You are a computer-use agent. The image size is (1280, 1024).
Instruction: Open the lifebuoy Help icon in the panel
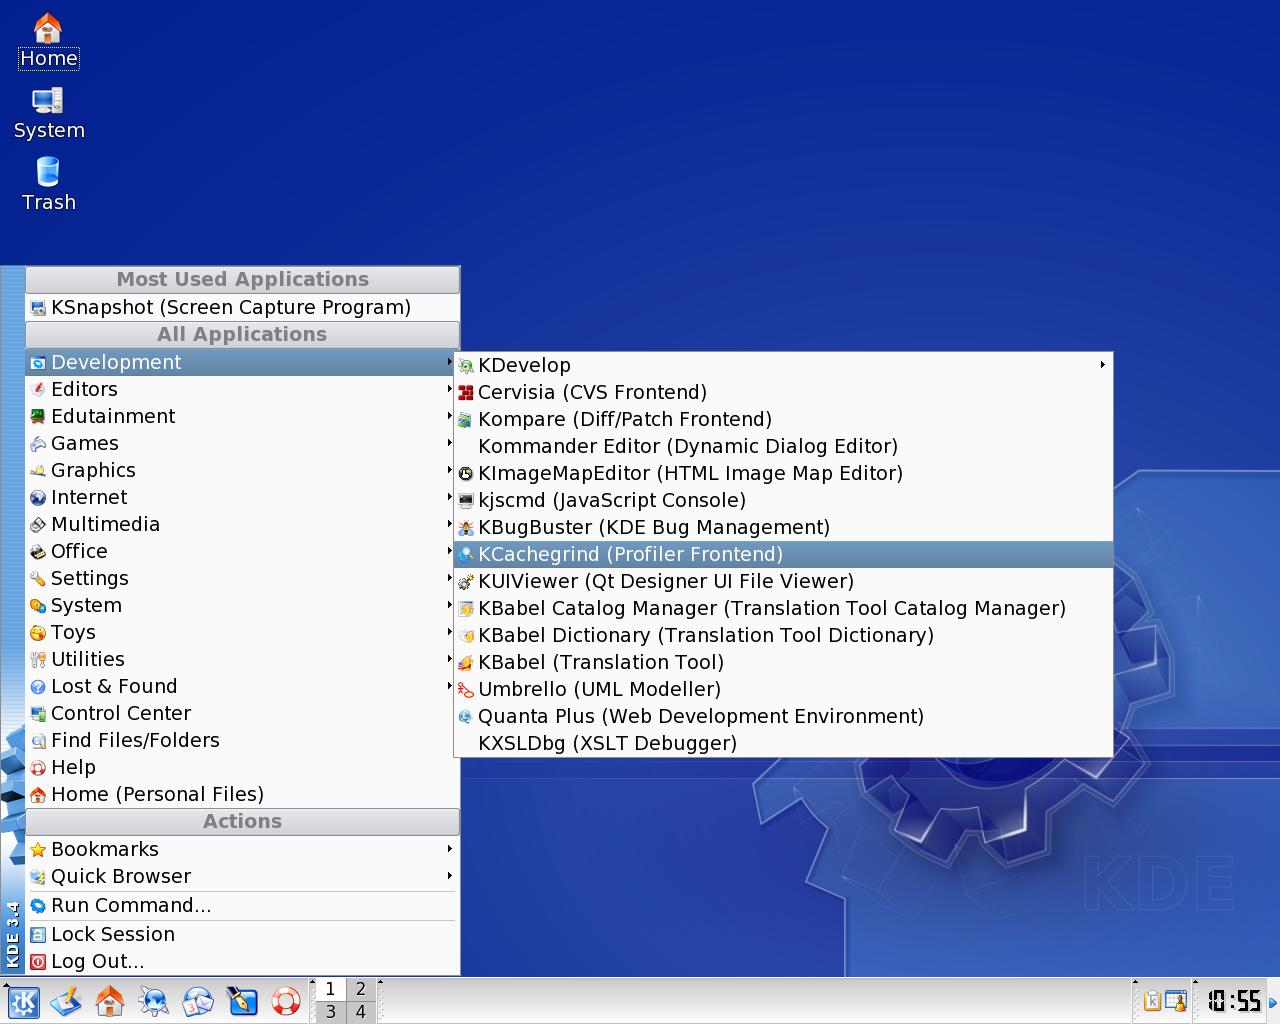tap(286, 1001)
